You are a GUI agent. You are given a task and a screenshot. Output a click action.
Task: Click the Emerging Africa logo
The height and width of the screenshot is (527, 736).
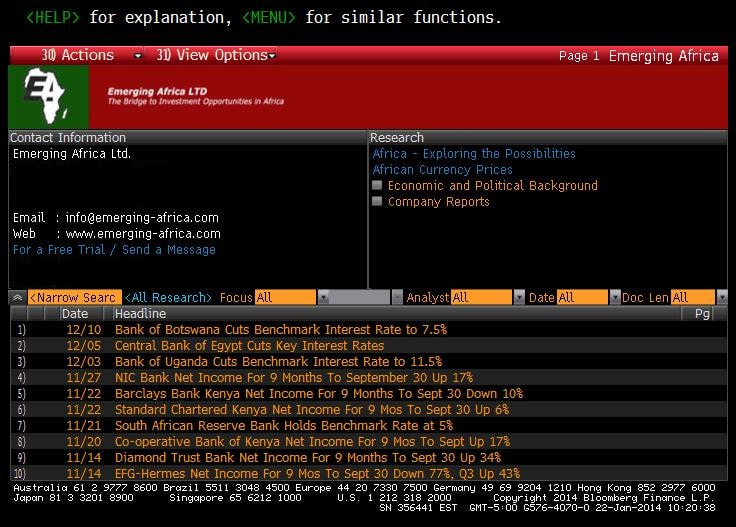click(49, 96)
